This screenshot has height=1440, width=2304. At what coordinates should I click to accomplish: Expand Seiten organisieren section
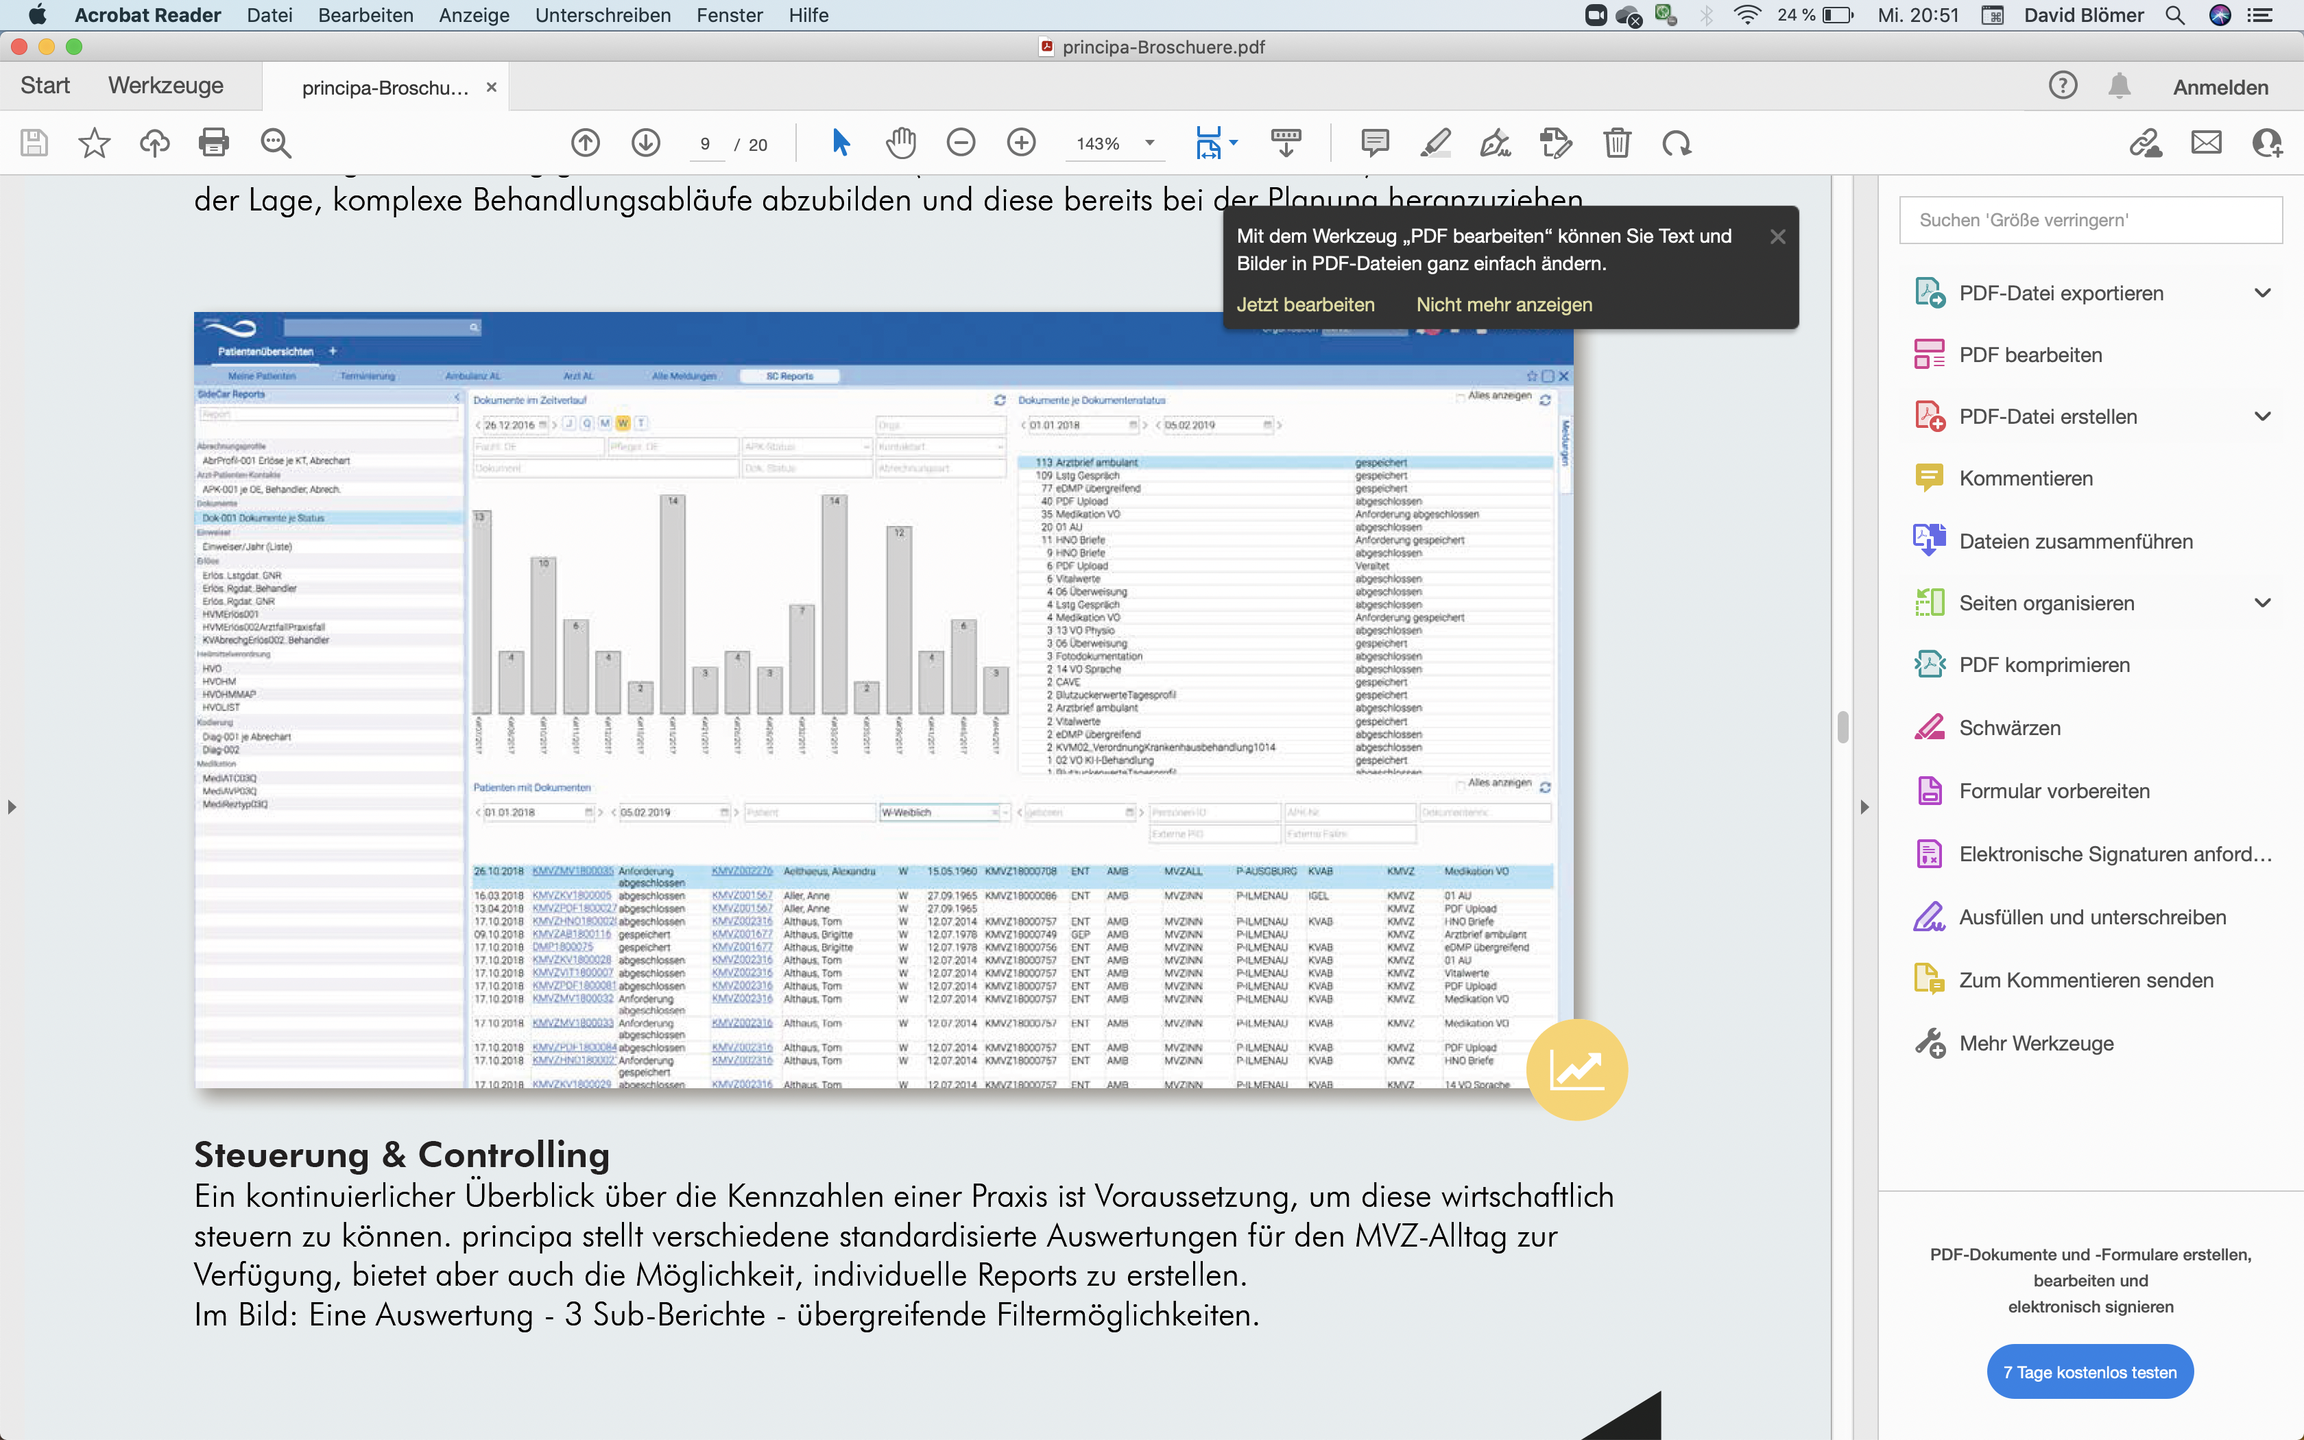point(2262,603)
